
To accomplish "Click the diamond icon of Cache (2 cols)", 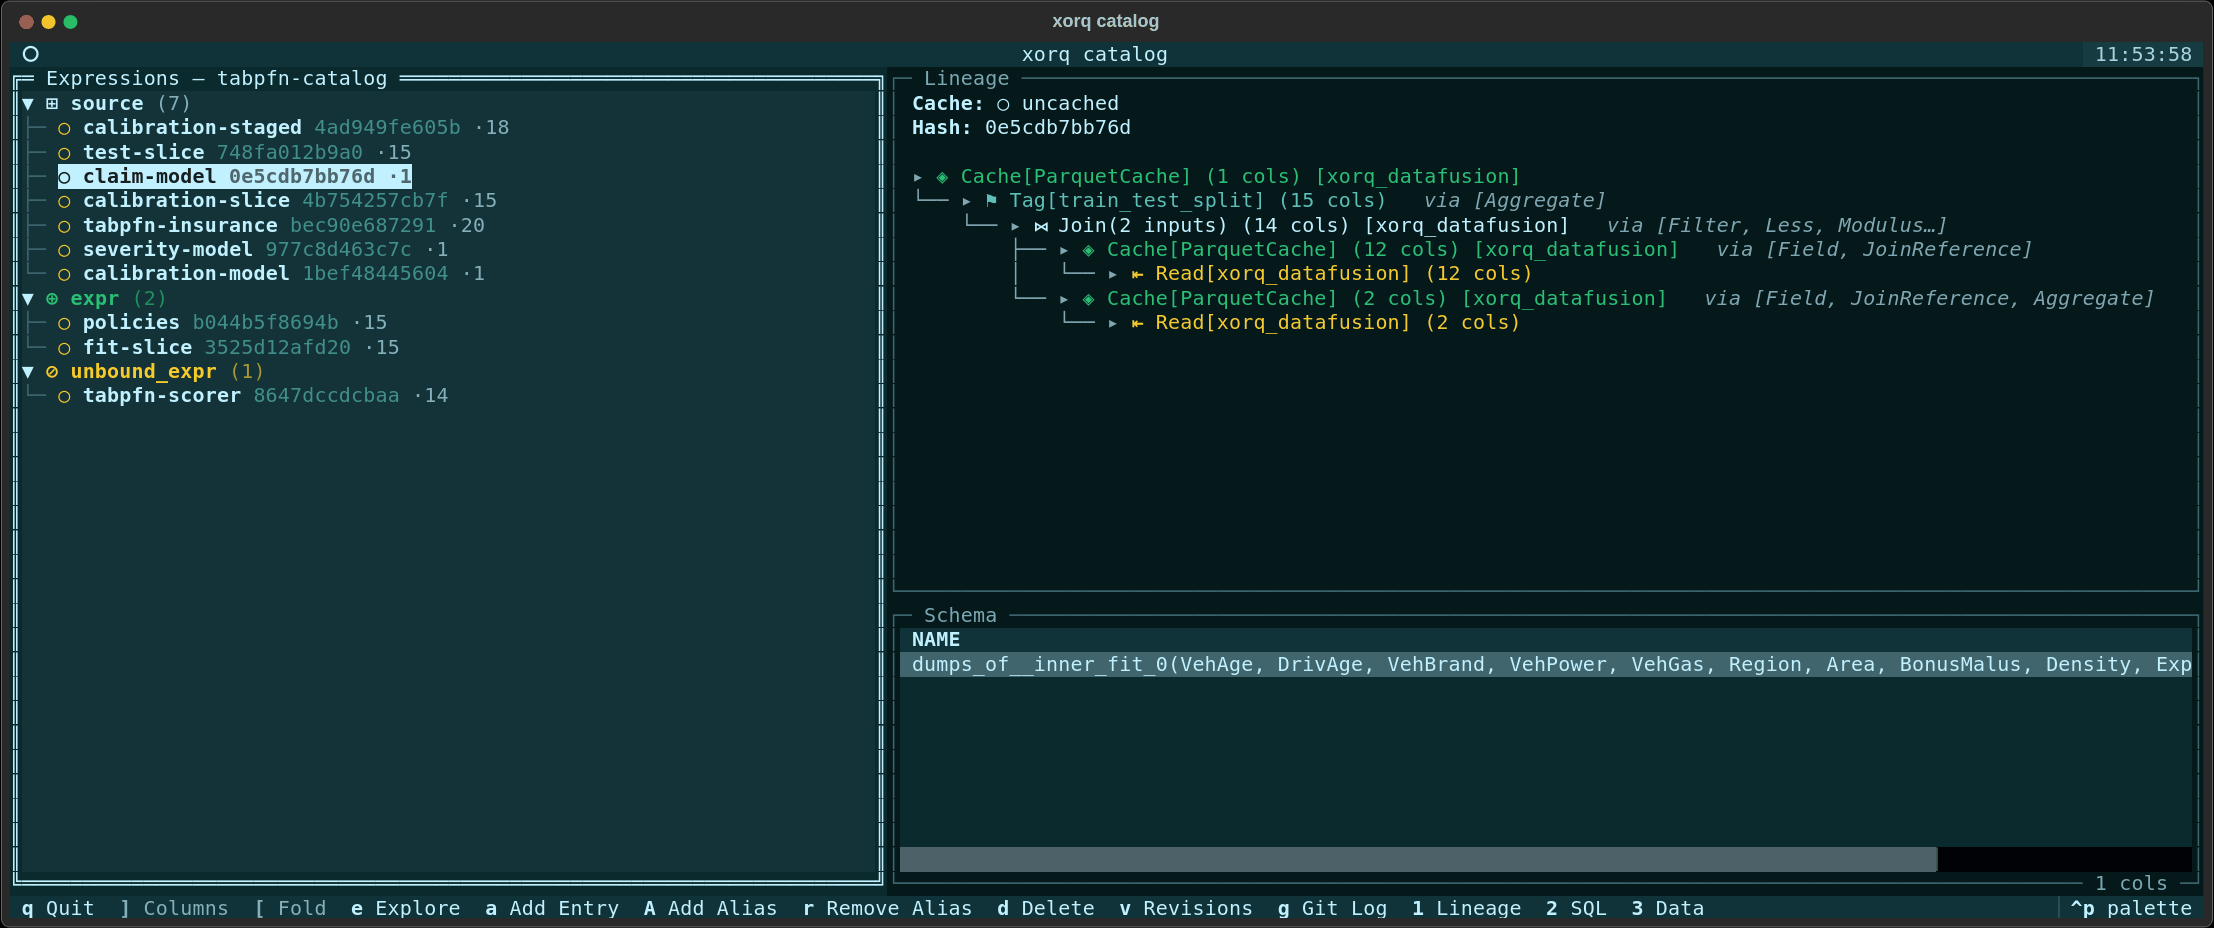I will click(x=1089, y=299).
